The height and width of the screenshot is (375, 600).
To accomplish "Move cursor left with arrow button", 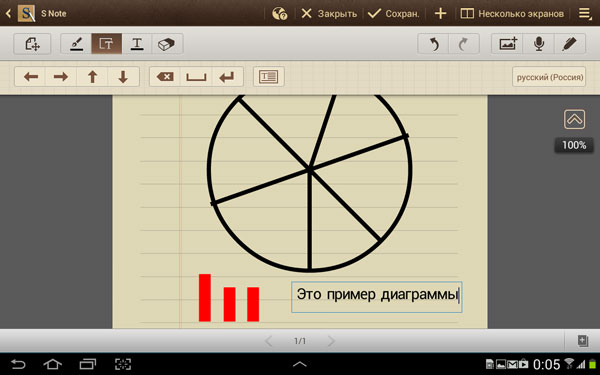I will (30, 77).
